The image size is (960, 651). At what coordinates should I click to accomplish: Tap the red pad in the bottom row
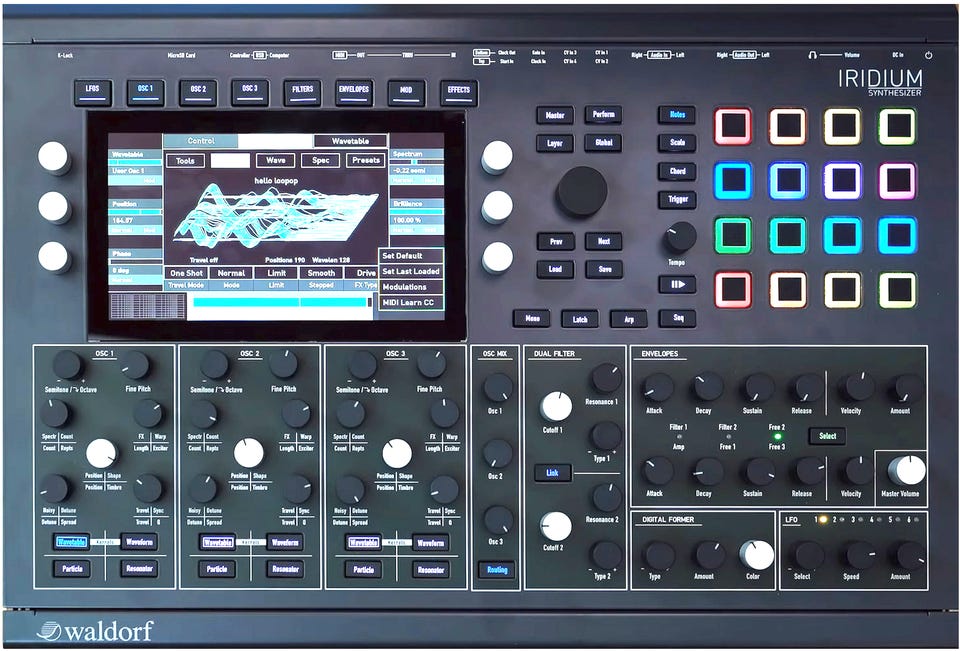tap(733, 289)
